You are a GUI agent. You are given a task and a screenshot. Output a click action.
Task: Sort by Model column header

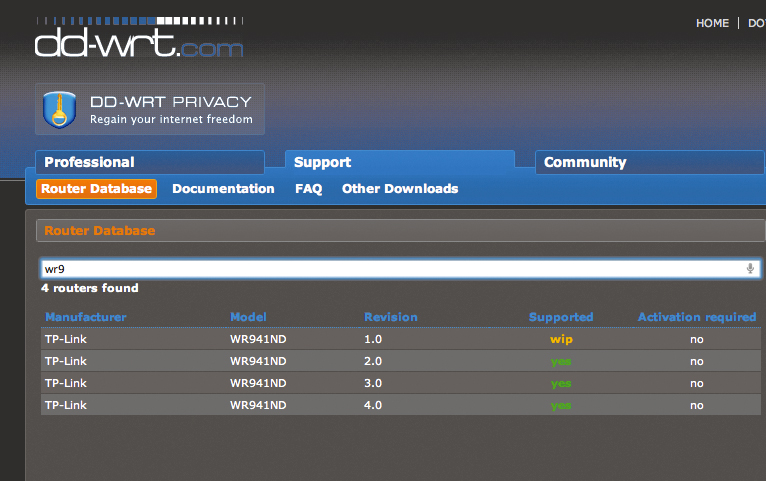(248, 317)
